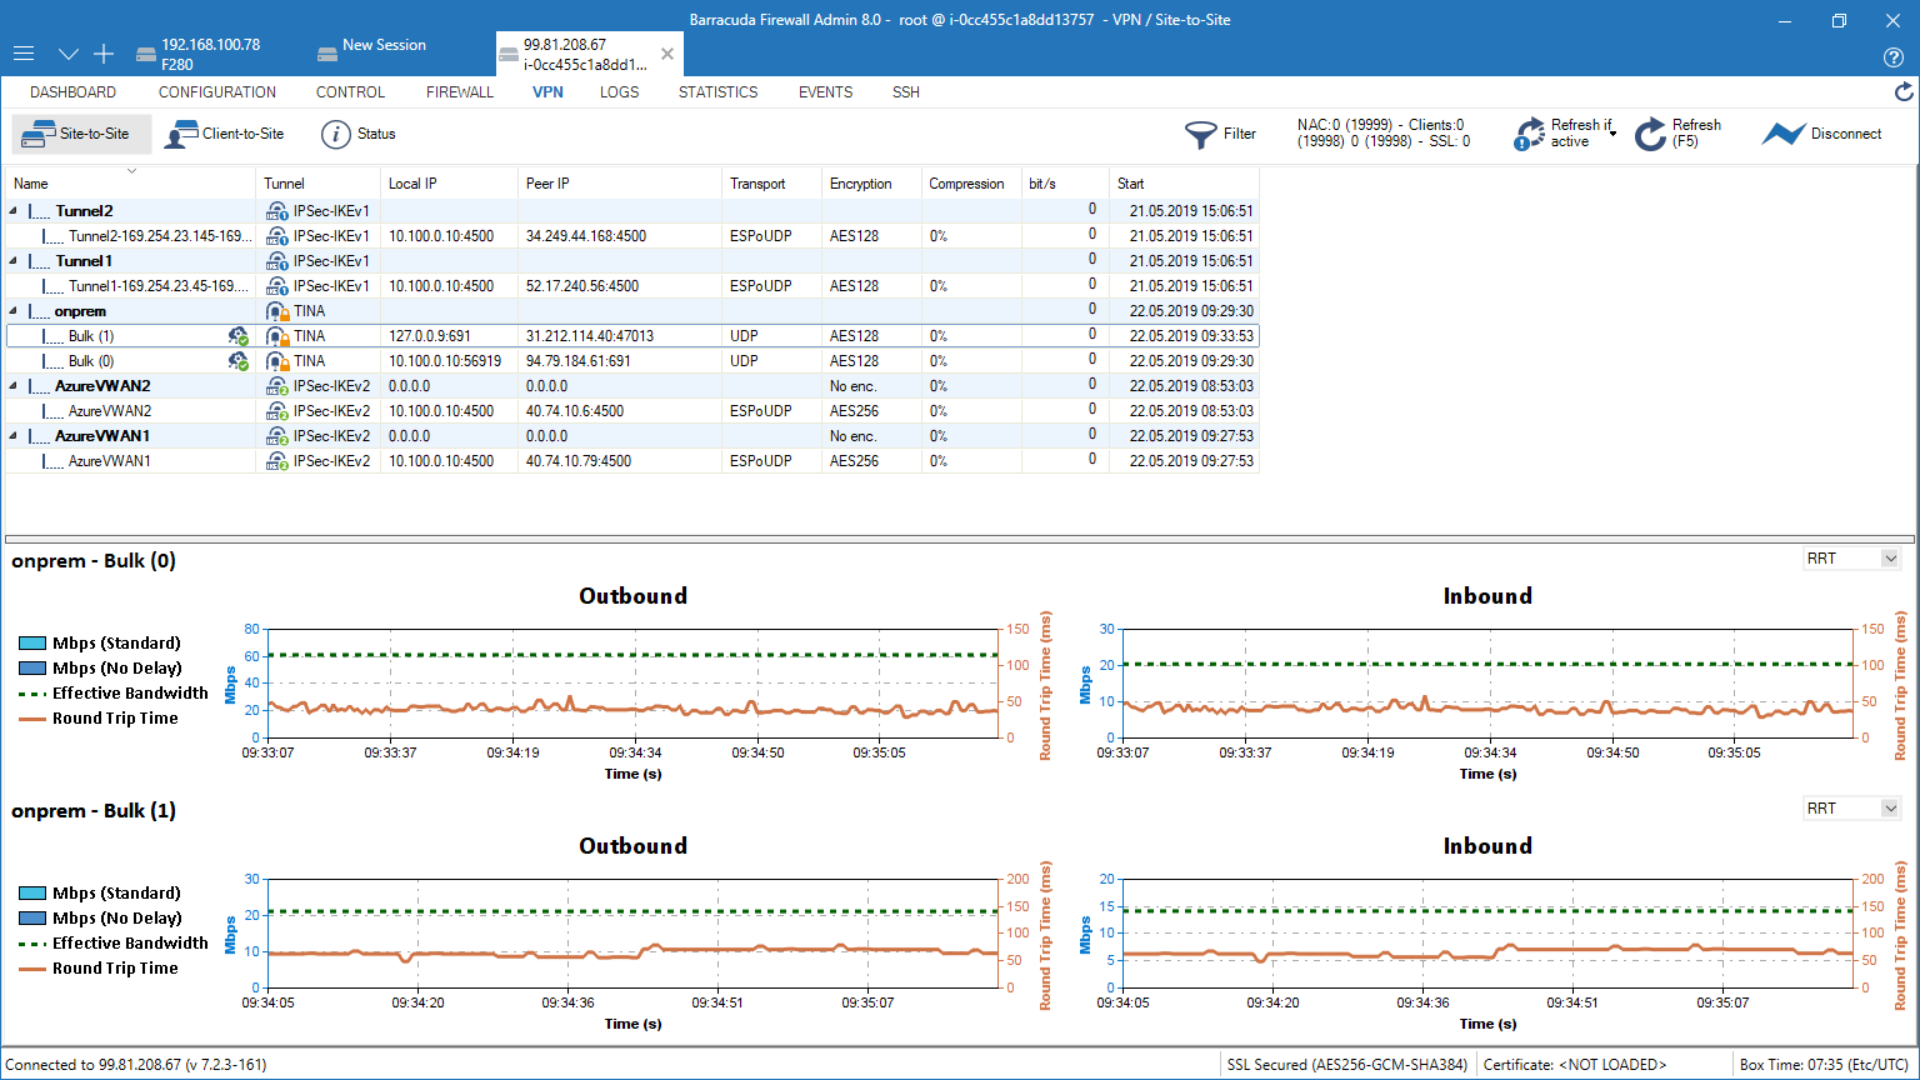Screen dimensions: 1920x1080
Task: Click Mbps (No Delay) swatch in Bulk (0) legend
Action: [33, 668]
